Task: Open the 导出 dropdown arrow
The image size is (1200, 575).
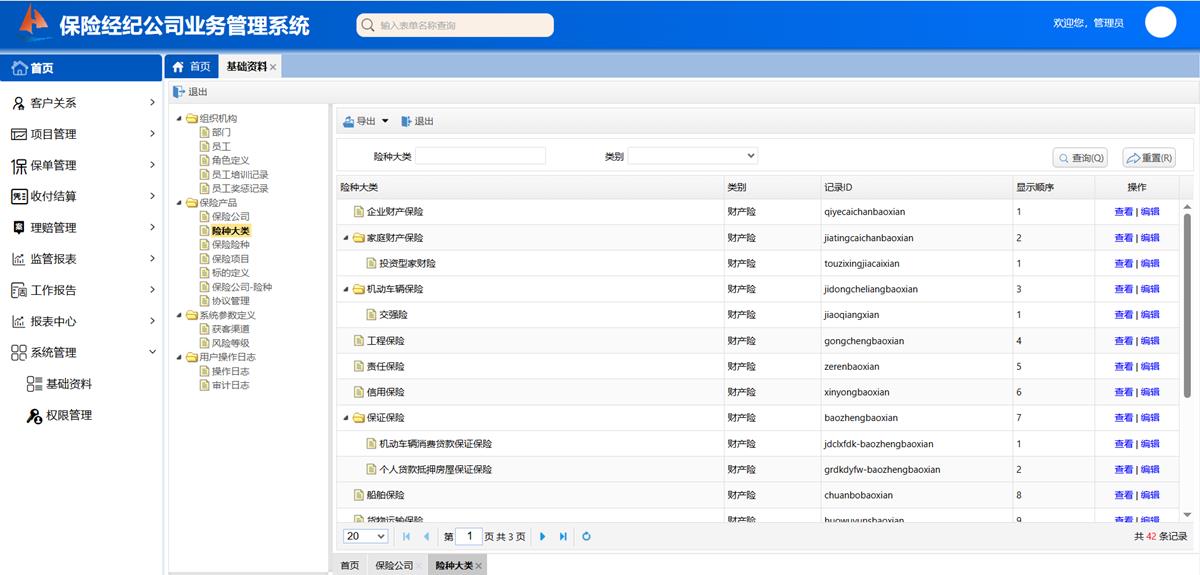Action: (x=385, y=121)
